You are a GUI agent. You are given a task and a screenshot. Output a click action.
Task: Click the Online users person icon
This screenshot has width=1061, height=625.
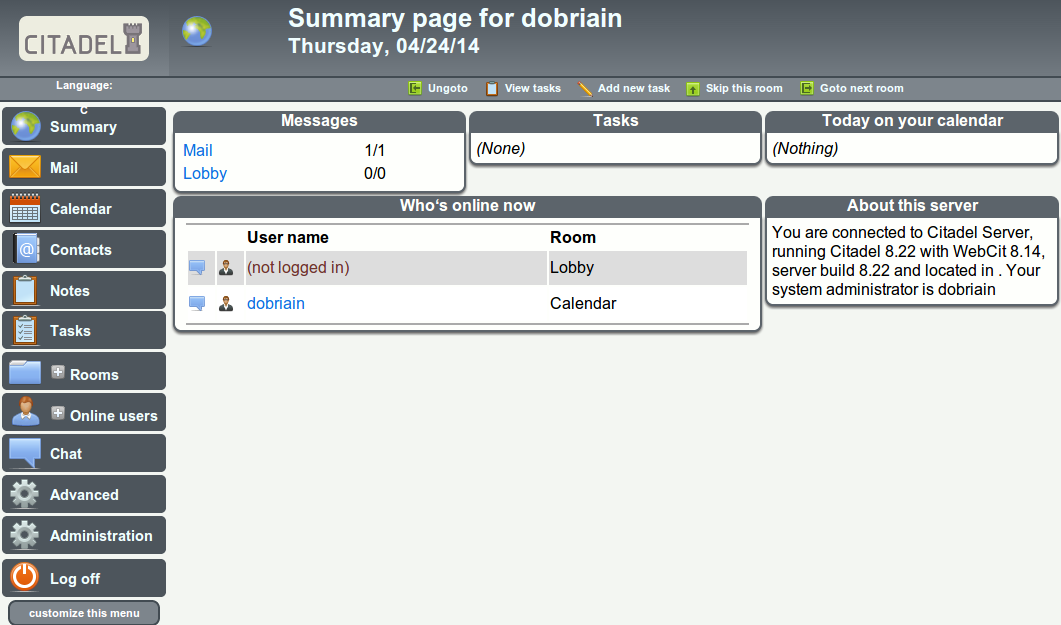[x=26, y=411]
